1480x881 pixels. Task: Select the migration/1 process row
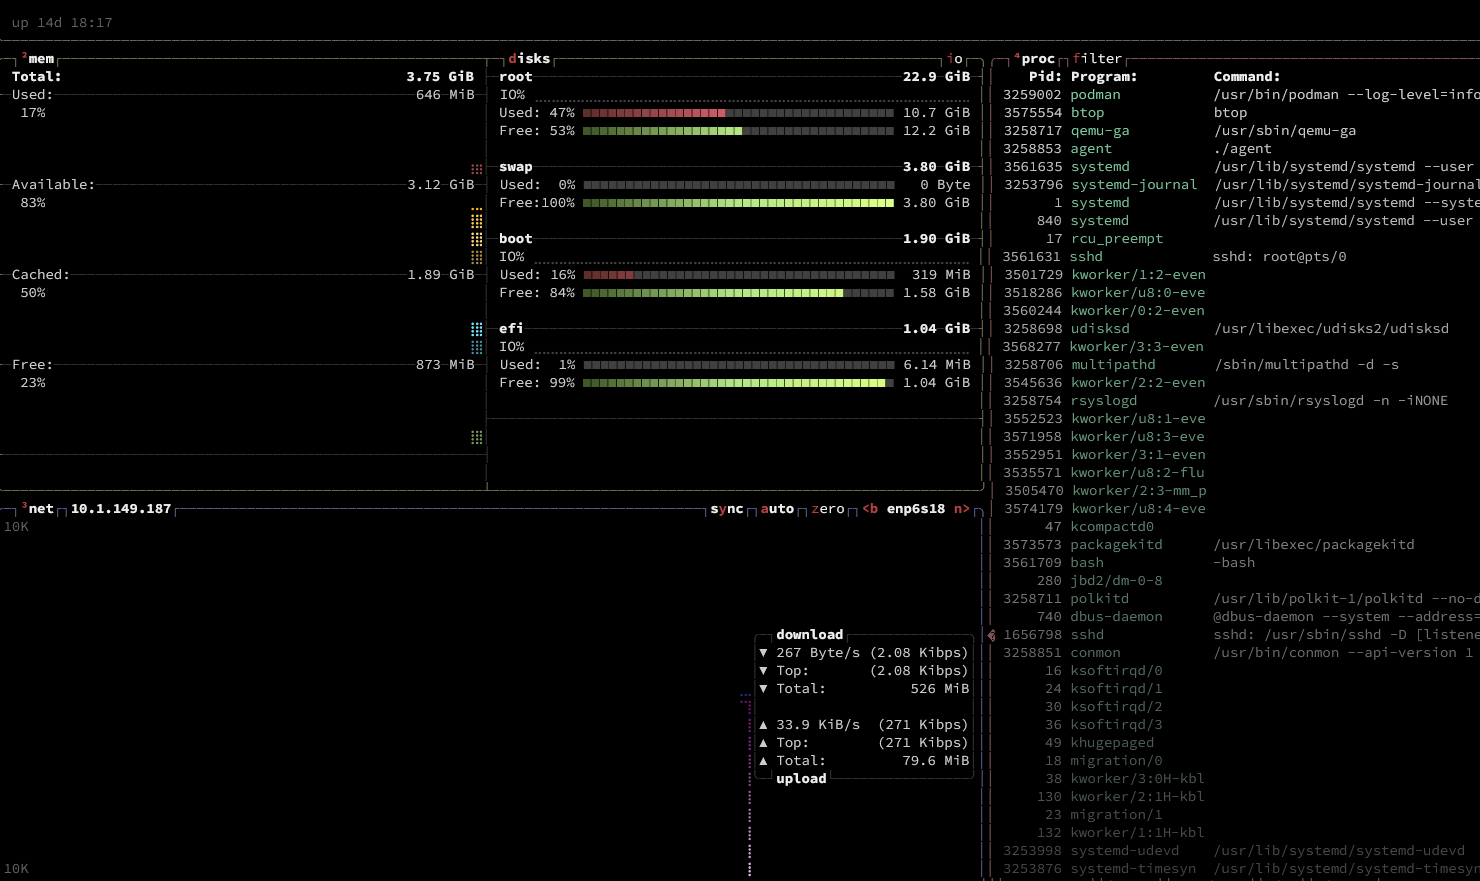point(1240,815)
